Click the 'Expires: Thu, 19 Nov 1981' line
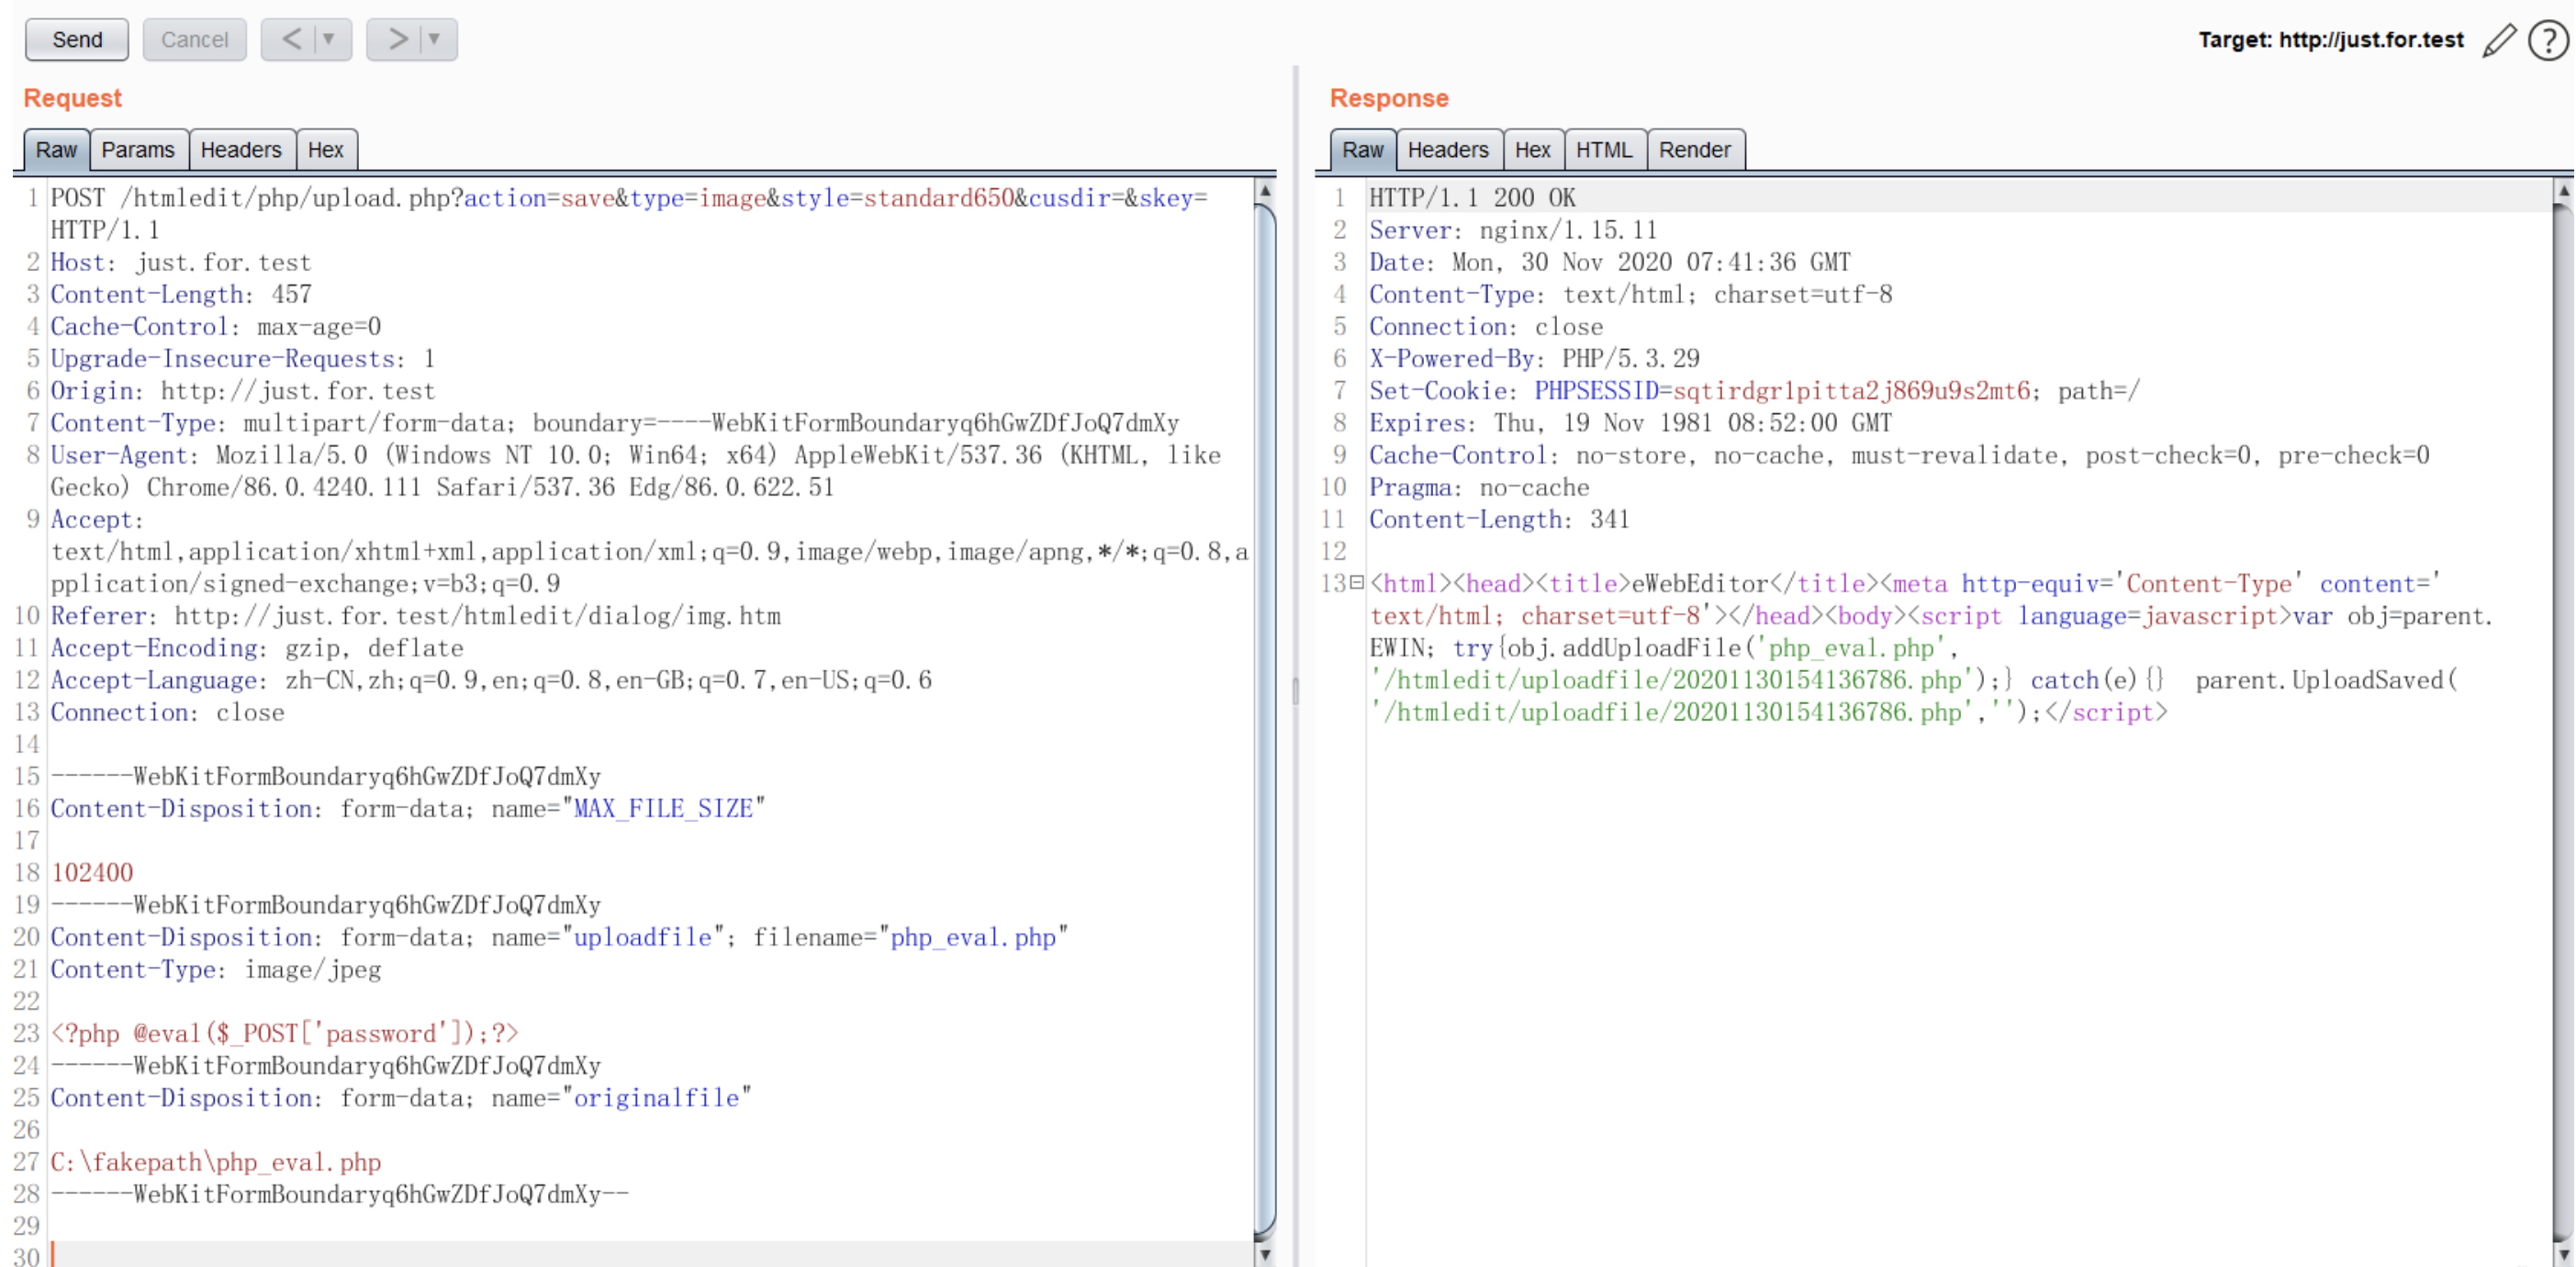The height and width of the screenshot is (1267, 2576). click(x=1631, y=423)
